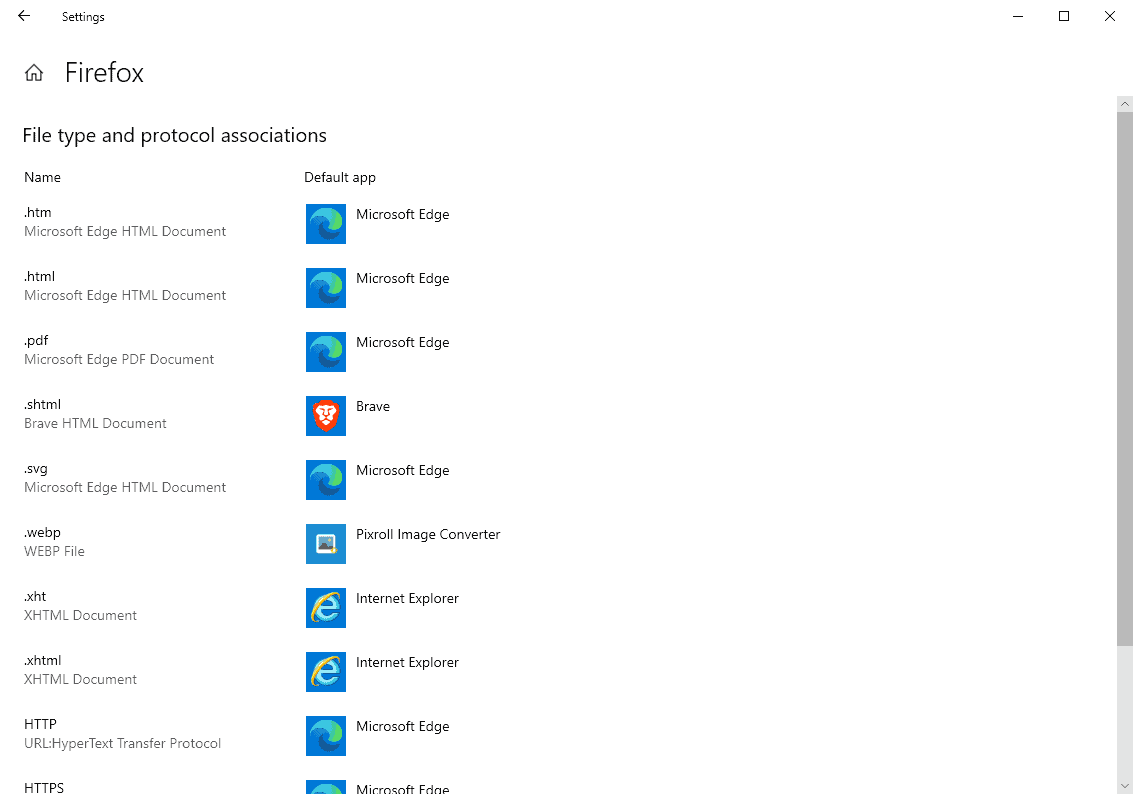
Task: Click the .svg file type name
Action: tap(35, 469)
